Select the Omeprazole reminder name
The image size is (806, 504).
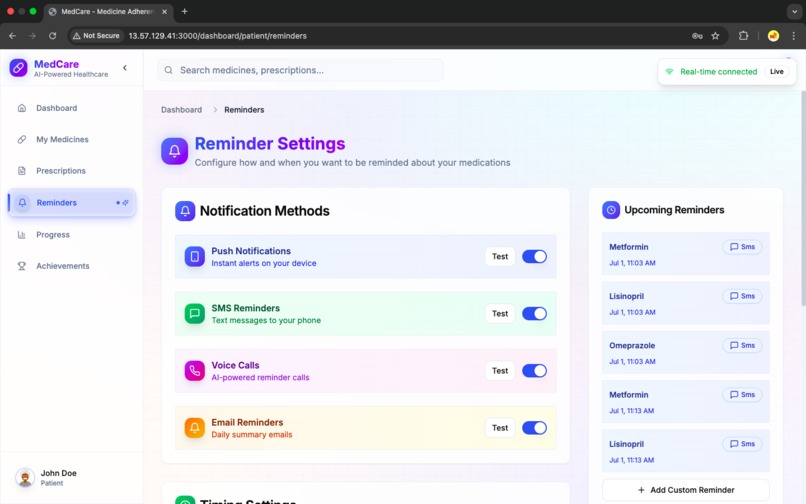pos(632,346)
